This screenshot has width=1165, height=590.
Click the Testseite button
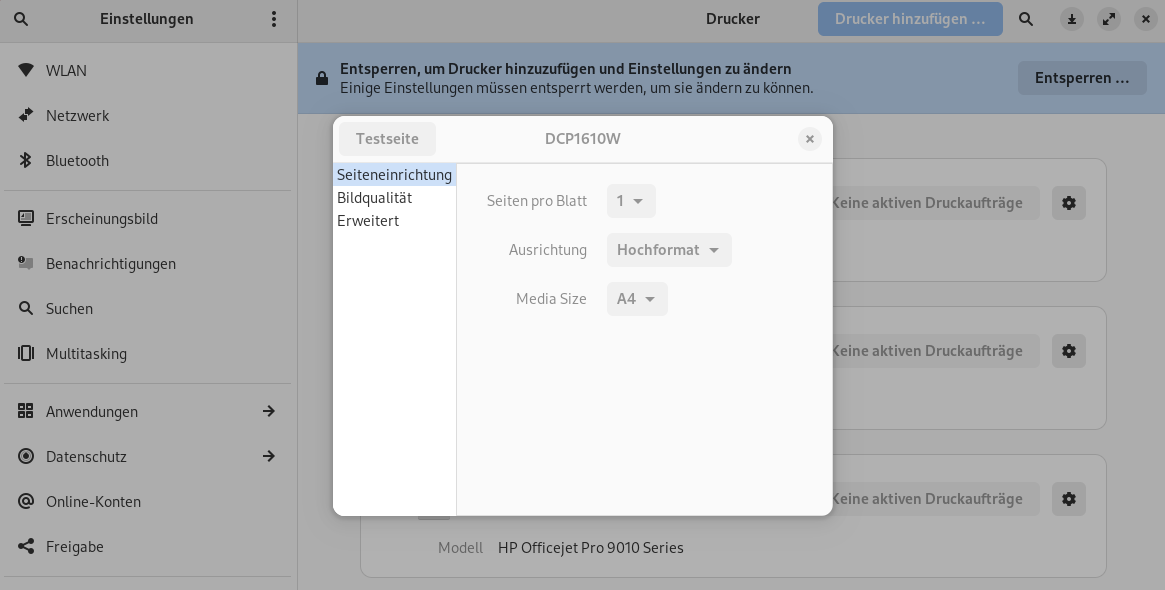(387, 139)
